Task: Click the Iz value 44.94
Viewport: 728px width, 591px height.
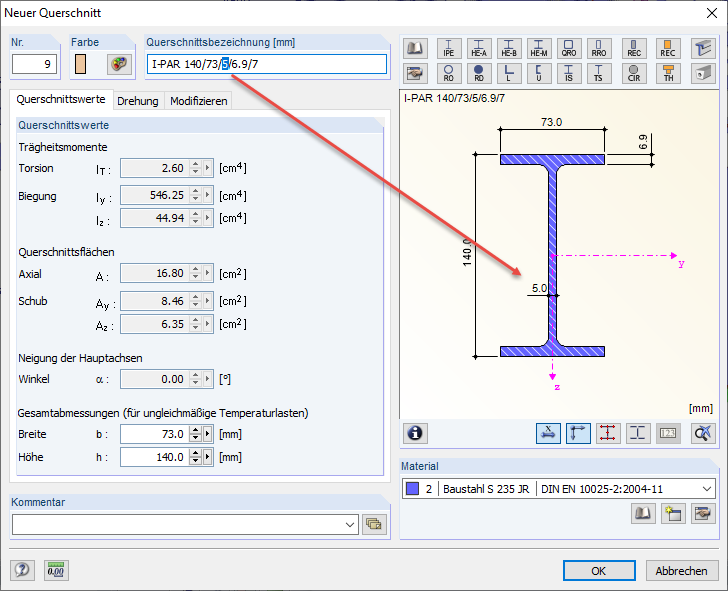Action: coord(155,218)
